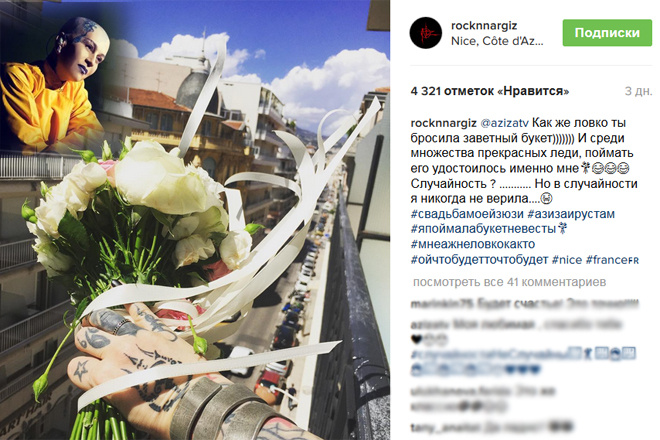Open the Nice, Côte d'Az... location link

click(497, 41)
